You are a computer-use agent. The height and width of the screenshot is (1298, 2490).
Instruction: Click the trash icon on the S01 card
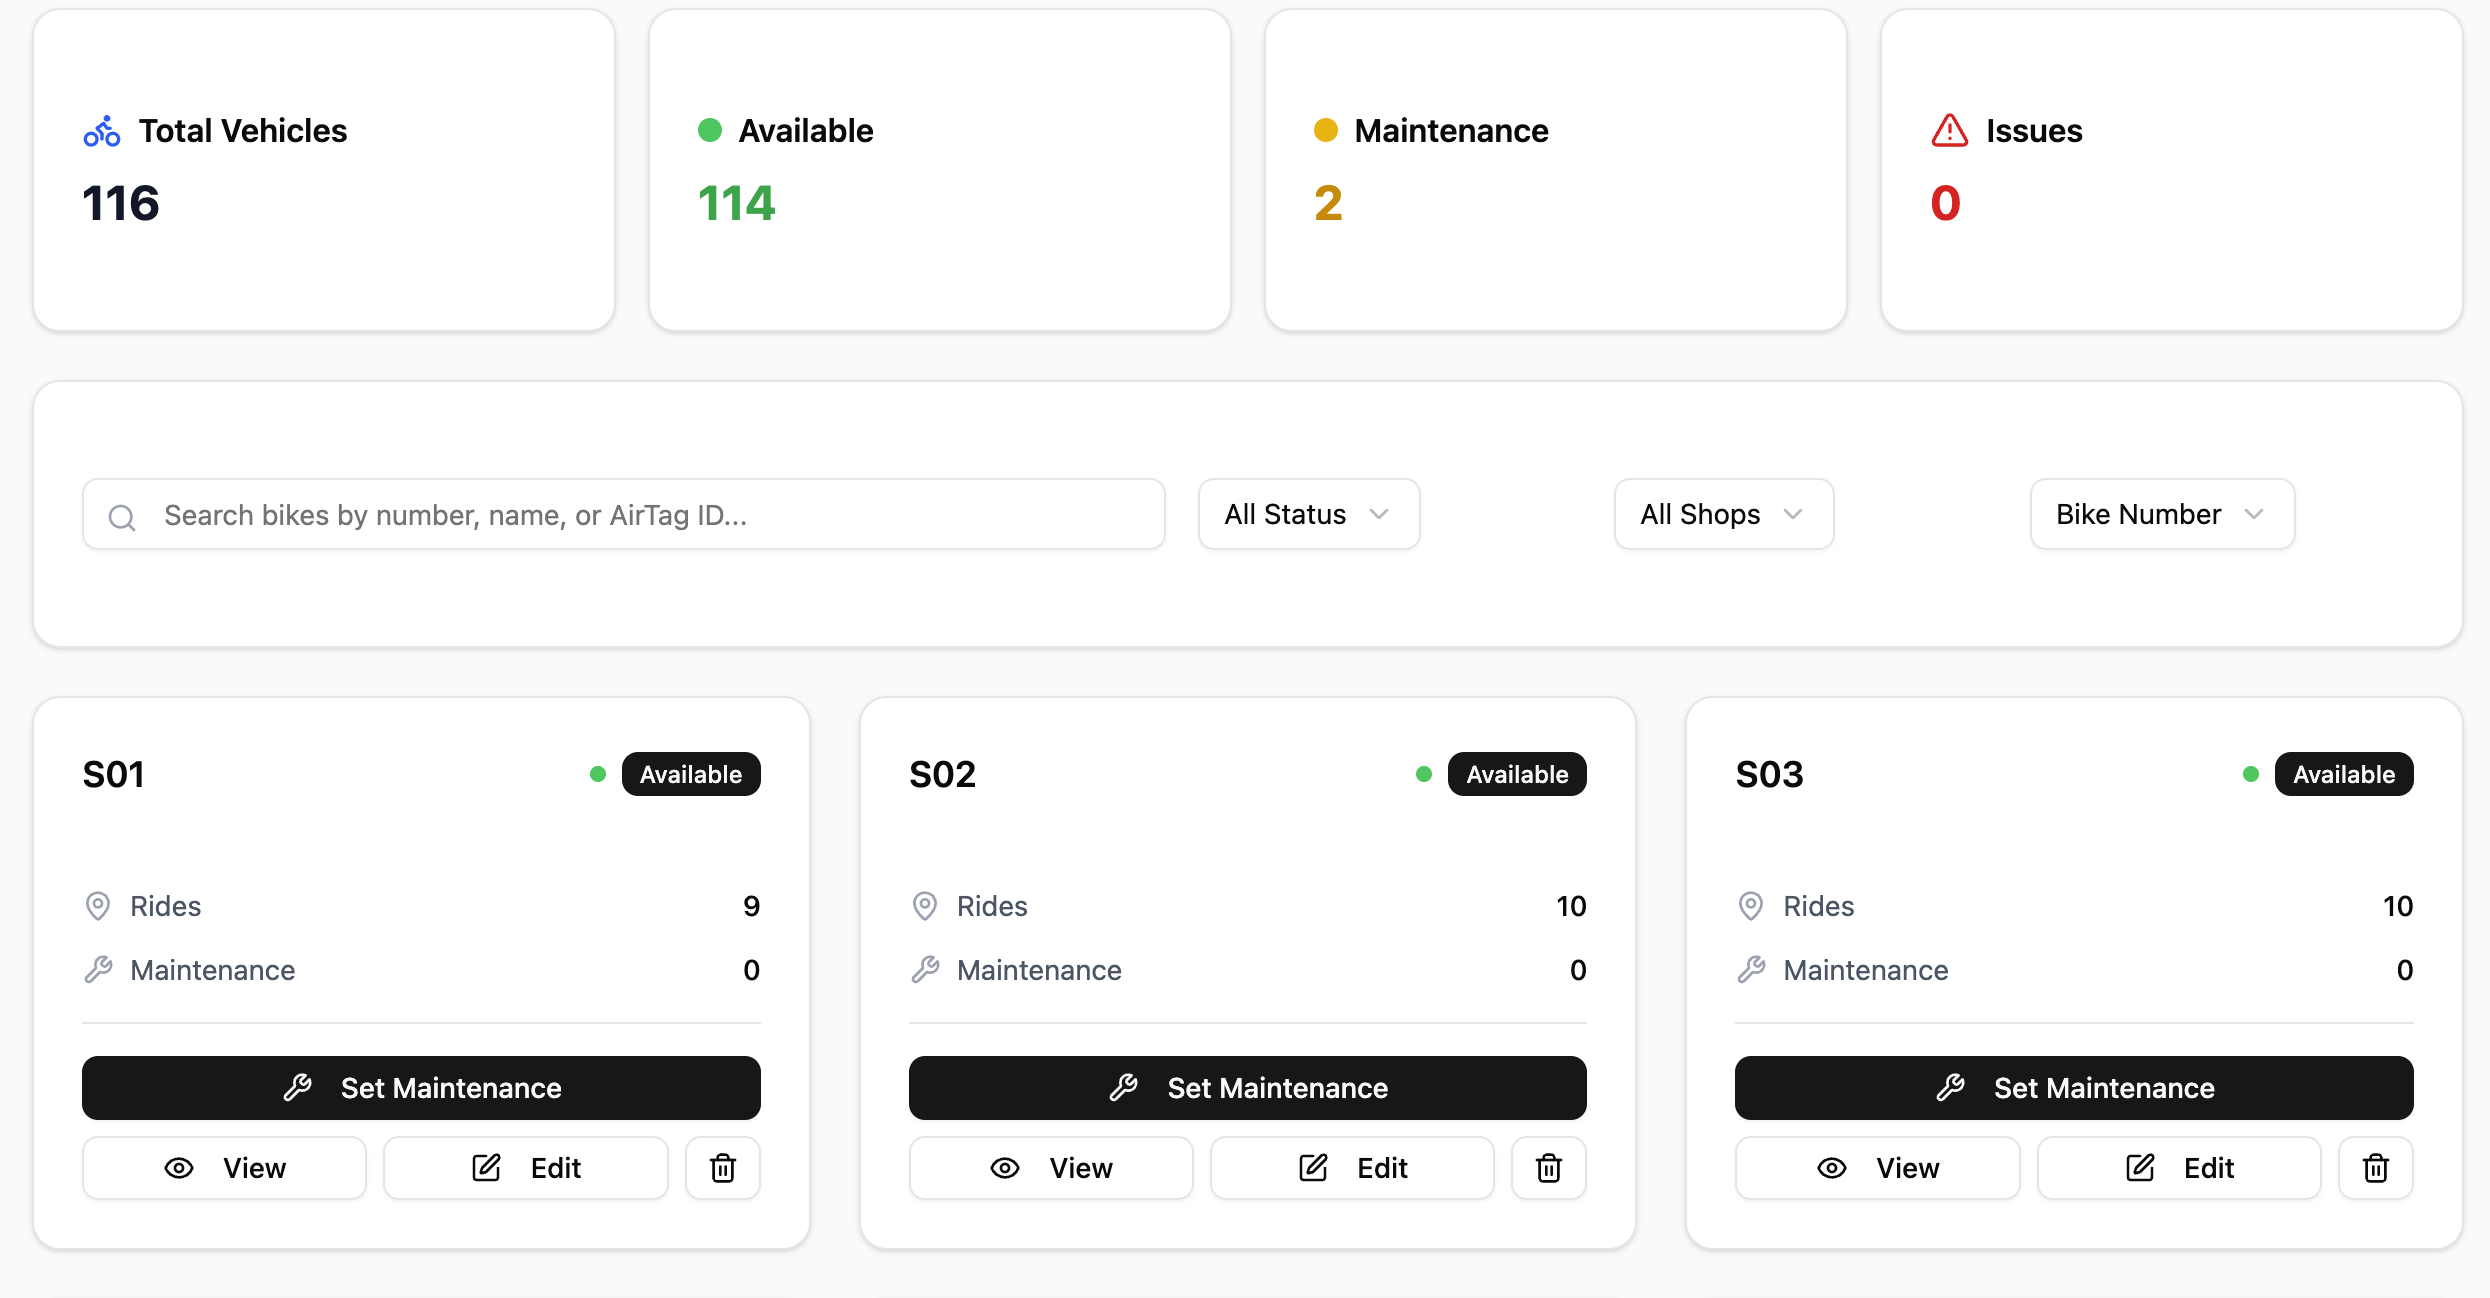(722, 1167)
